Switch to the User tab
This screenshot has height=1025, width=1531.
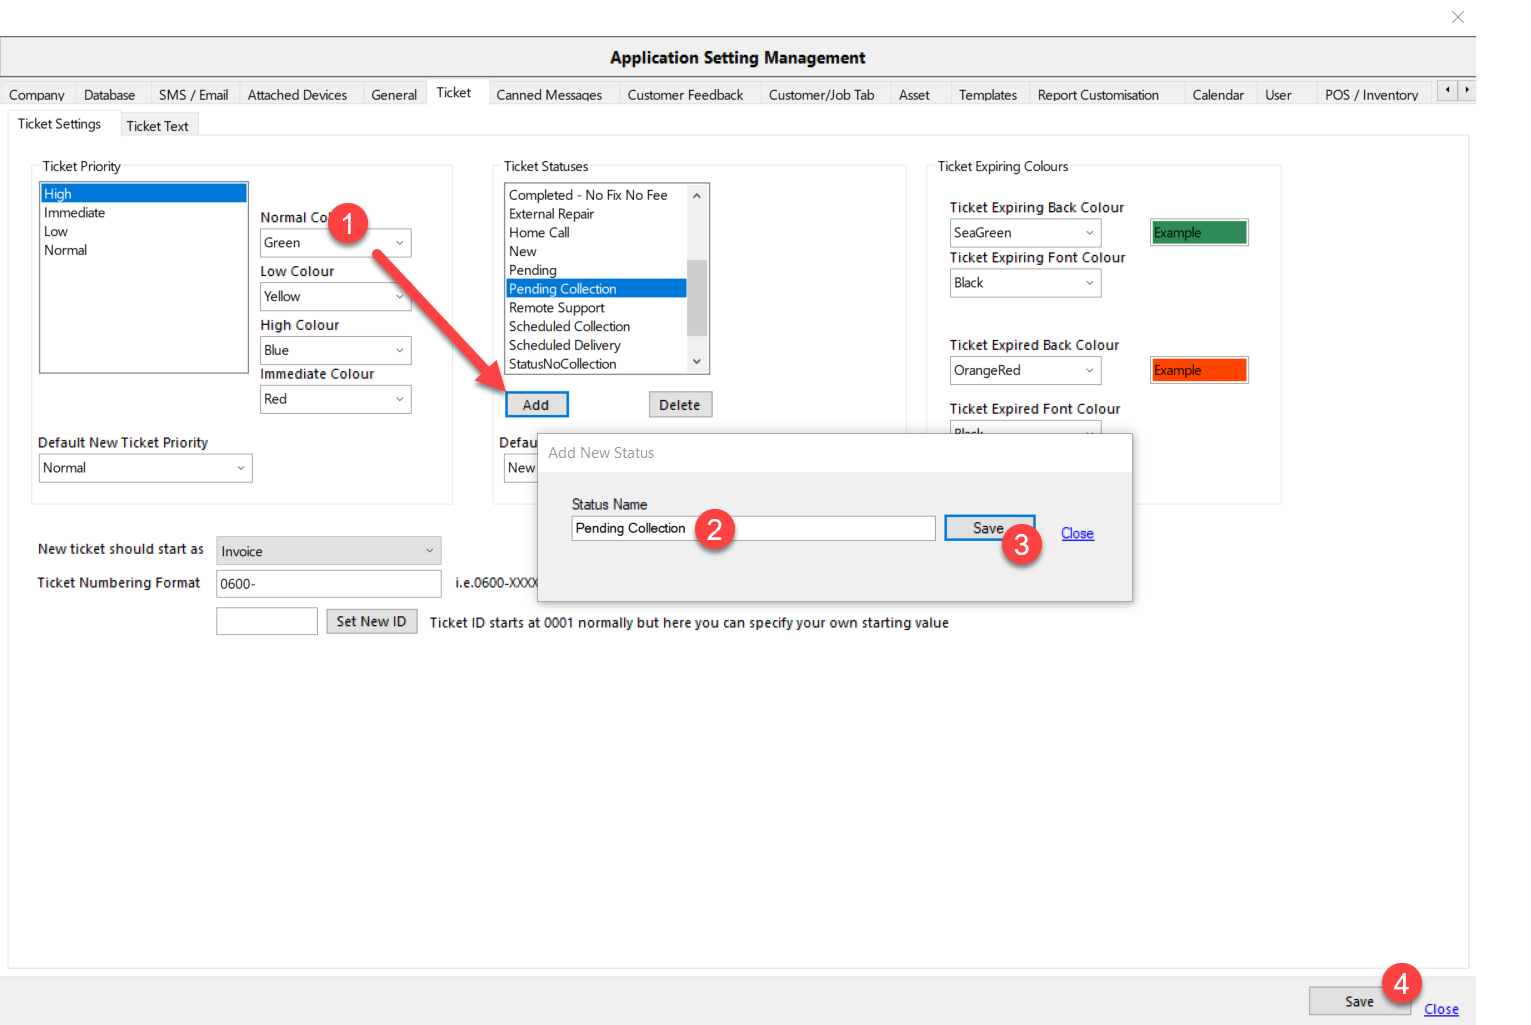1278,95
